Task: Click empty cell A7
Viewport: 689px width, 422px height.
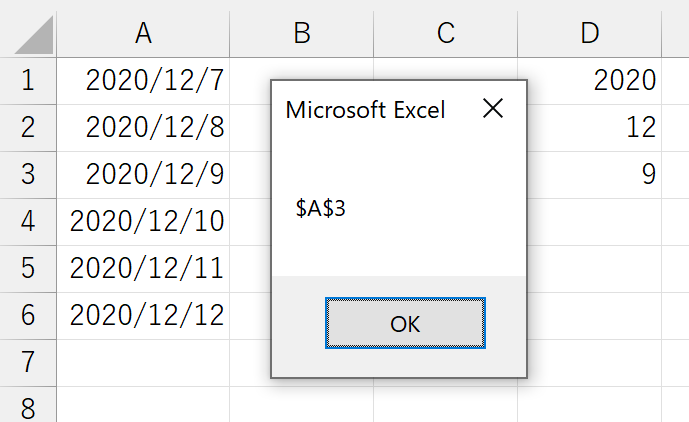Action: point(143,363)
